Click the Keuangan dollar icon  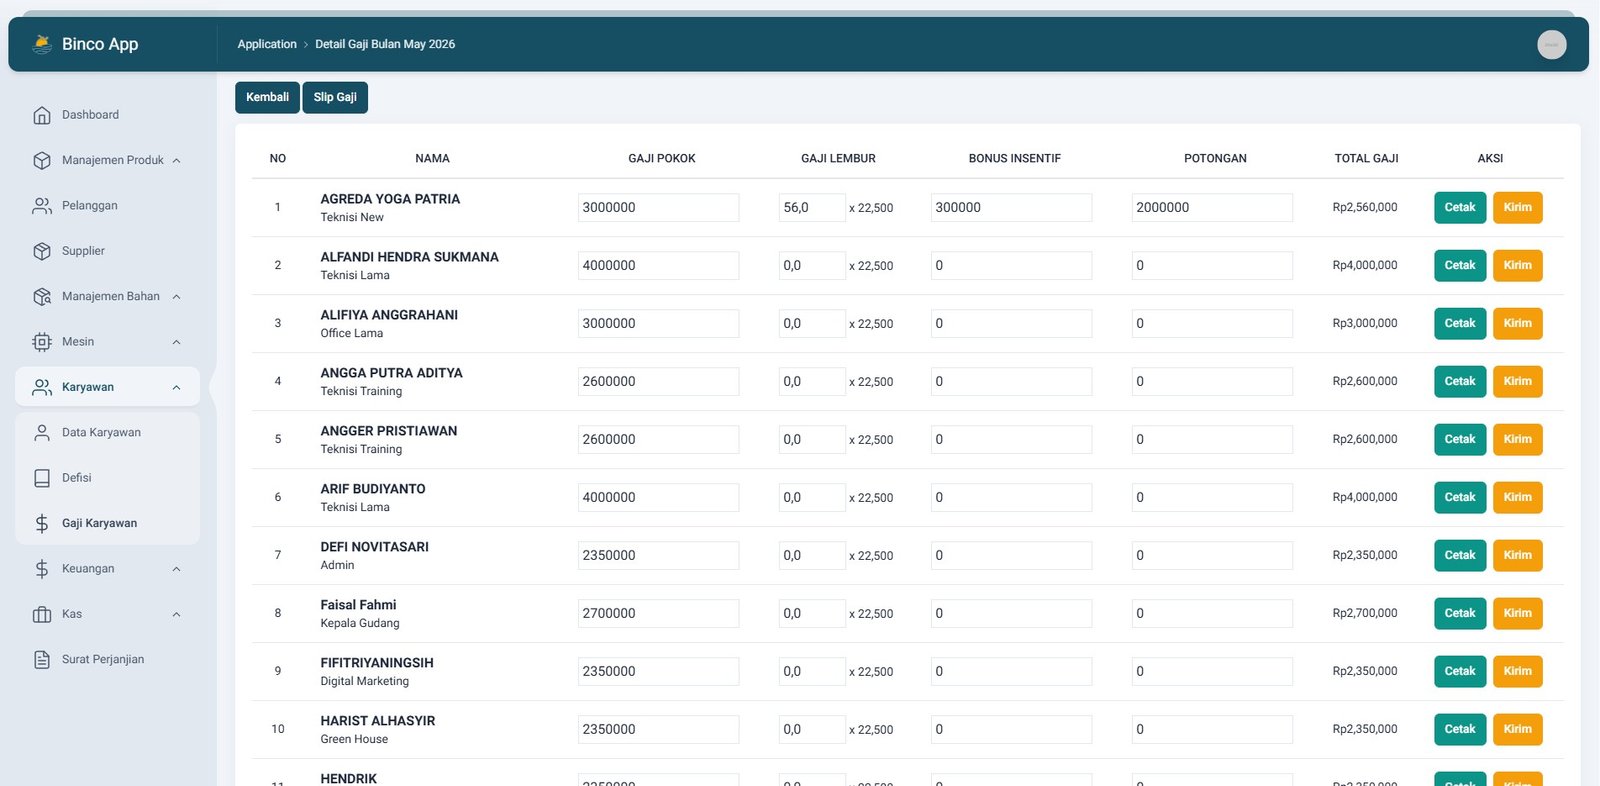click(42, 569)
